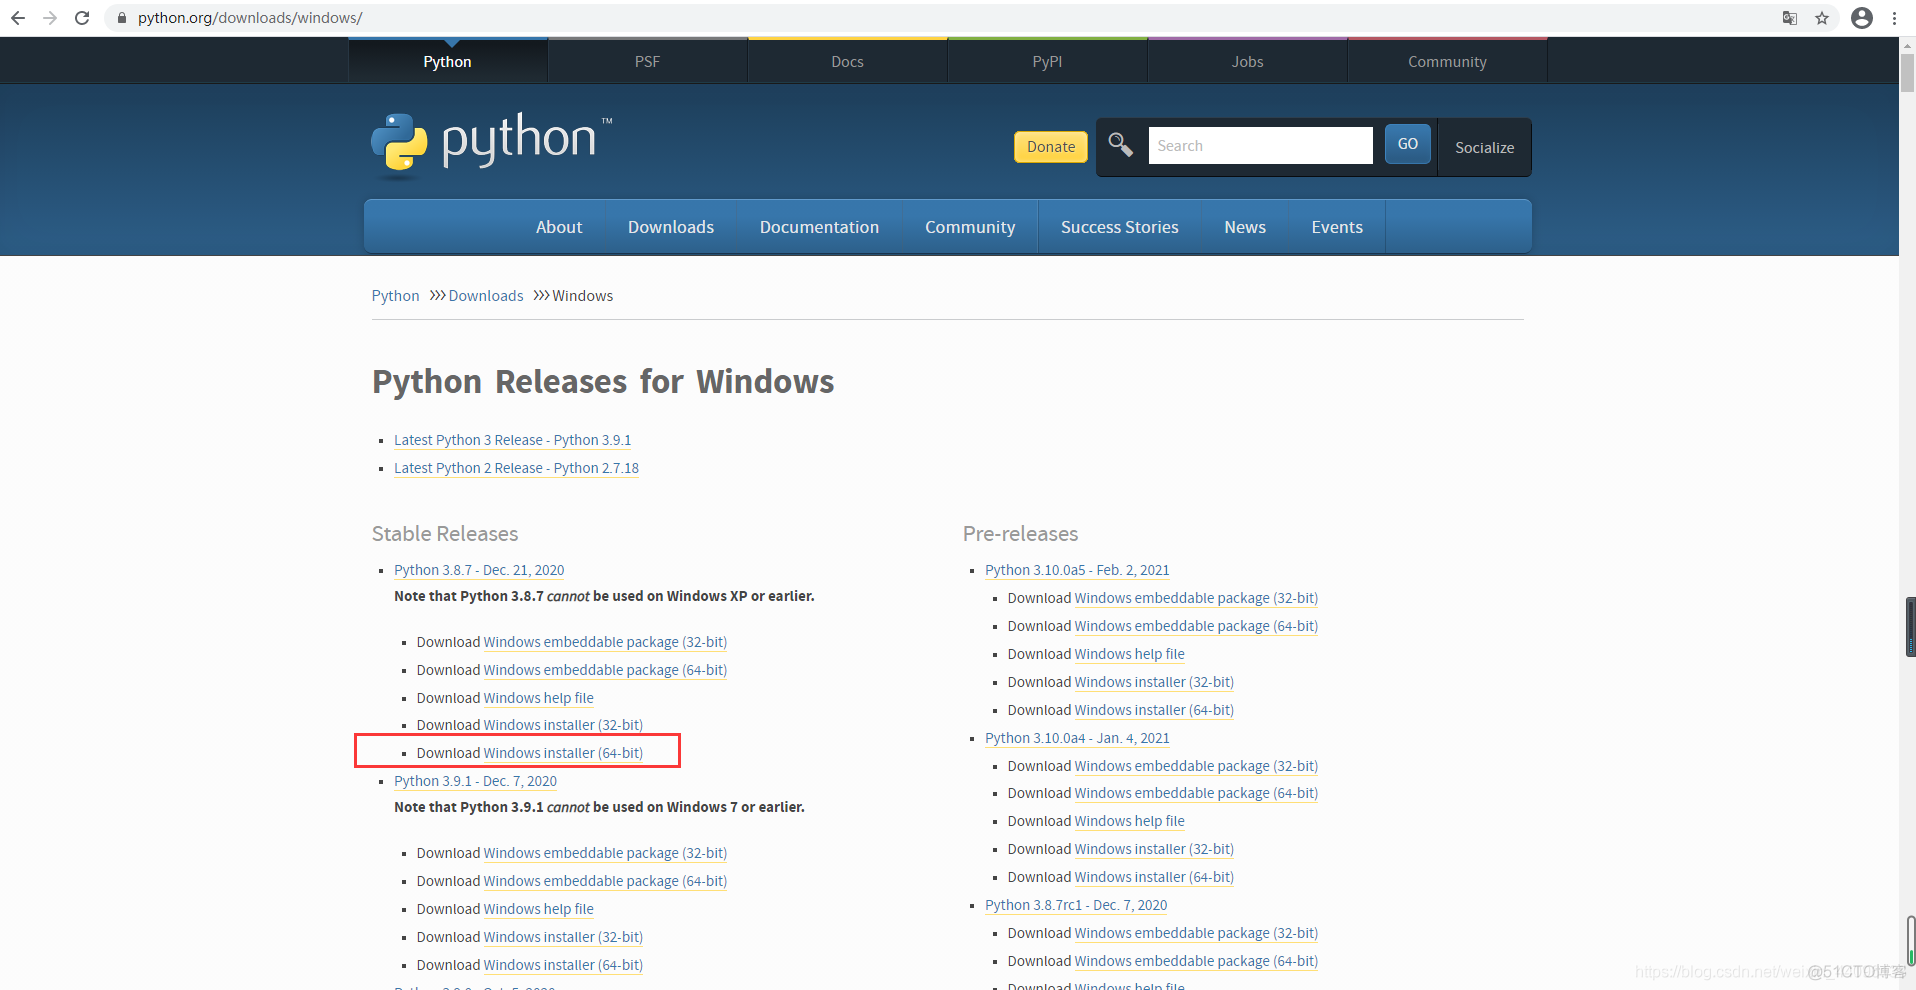The image size is (1916, 990).
Task: Select the PyPI top tab
Action: (1047, 62)
